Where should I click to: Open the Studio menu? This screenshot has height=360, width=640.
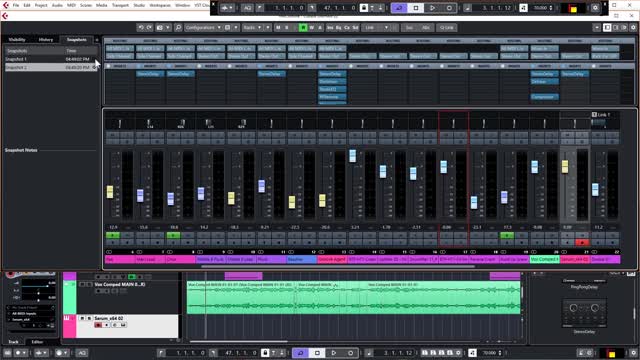click(x=139, y=5)
